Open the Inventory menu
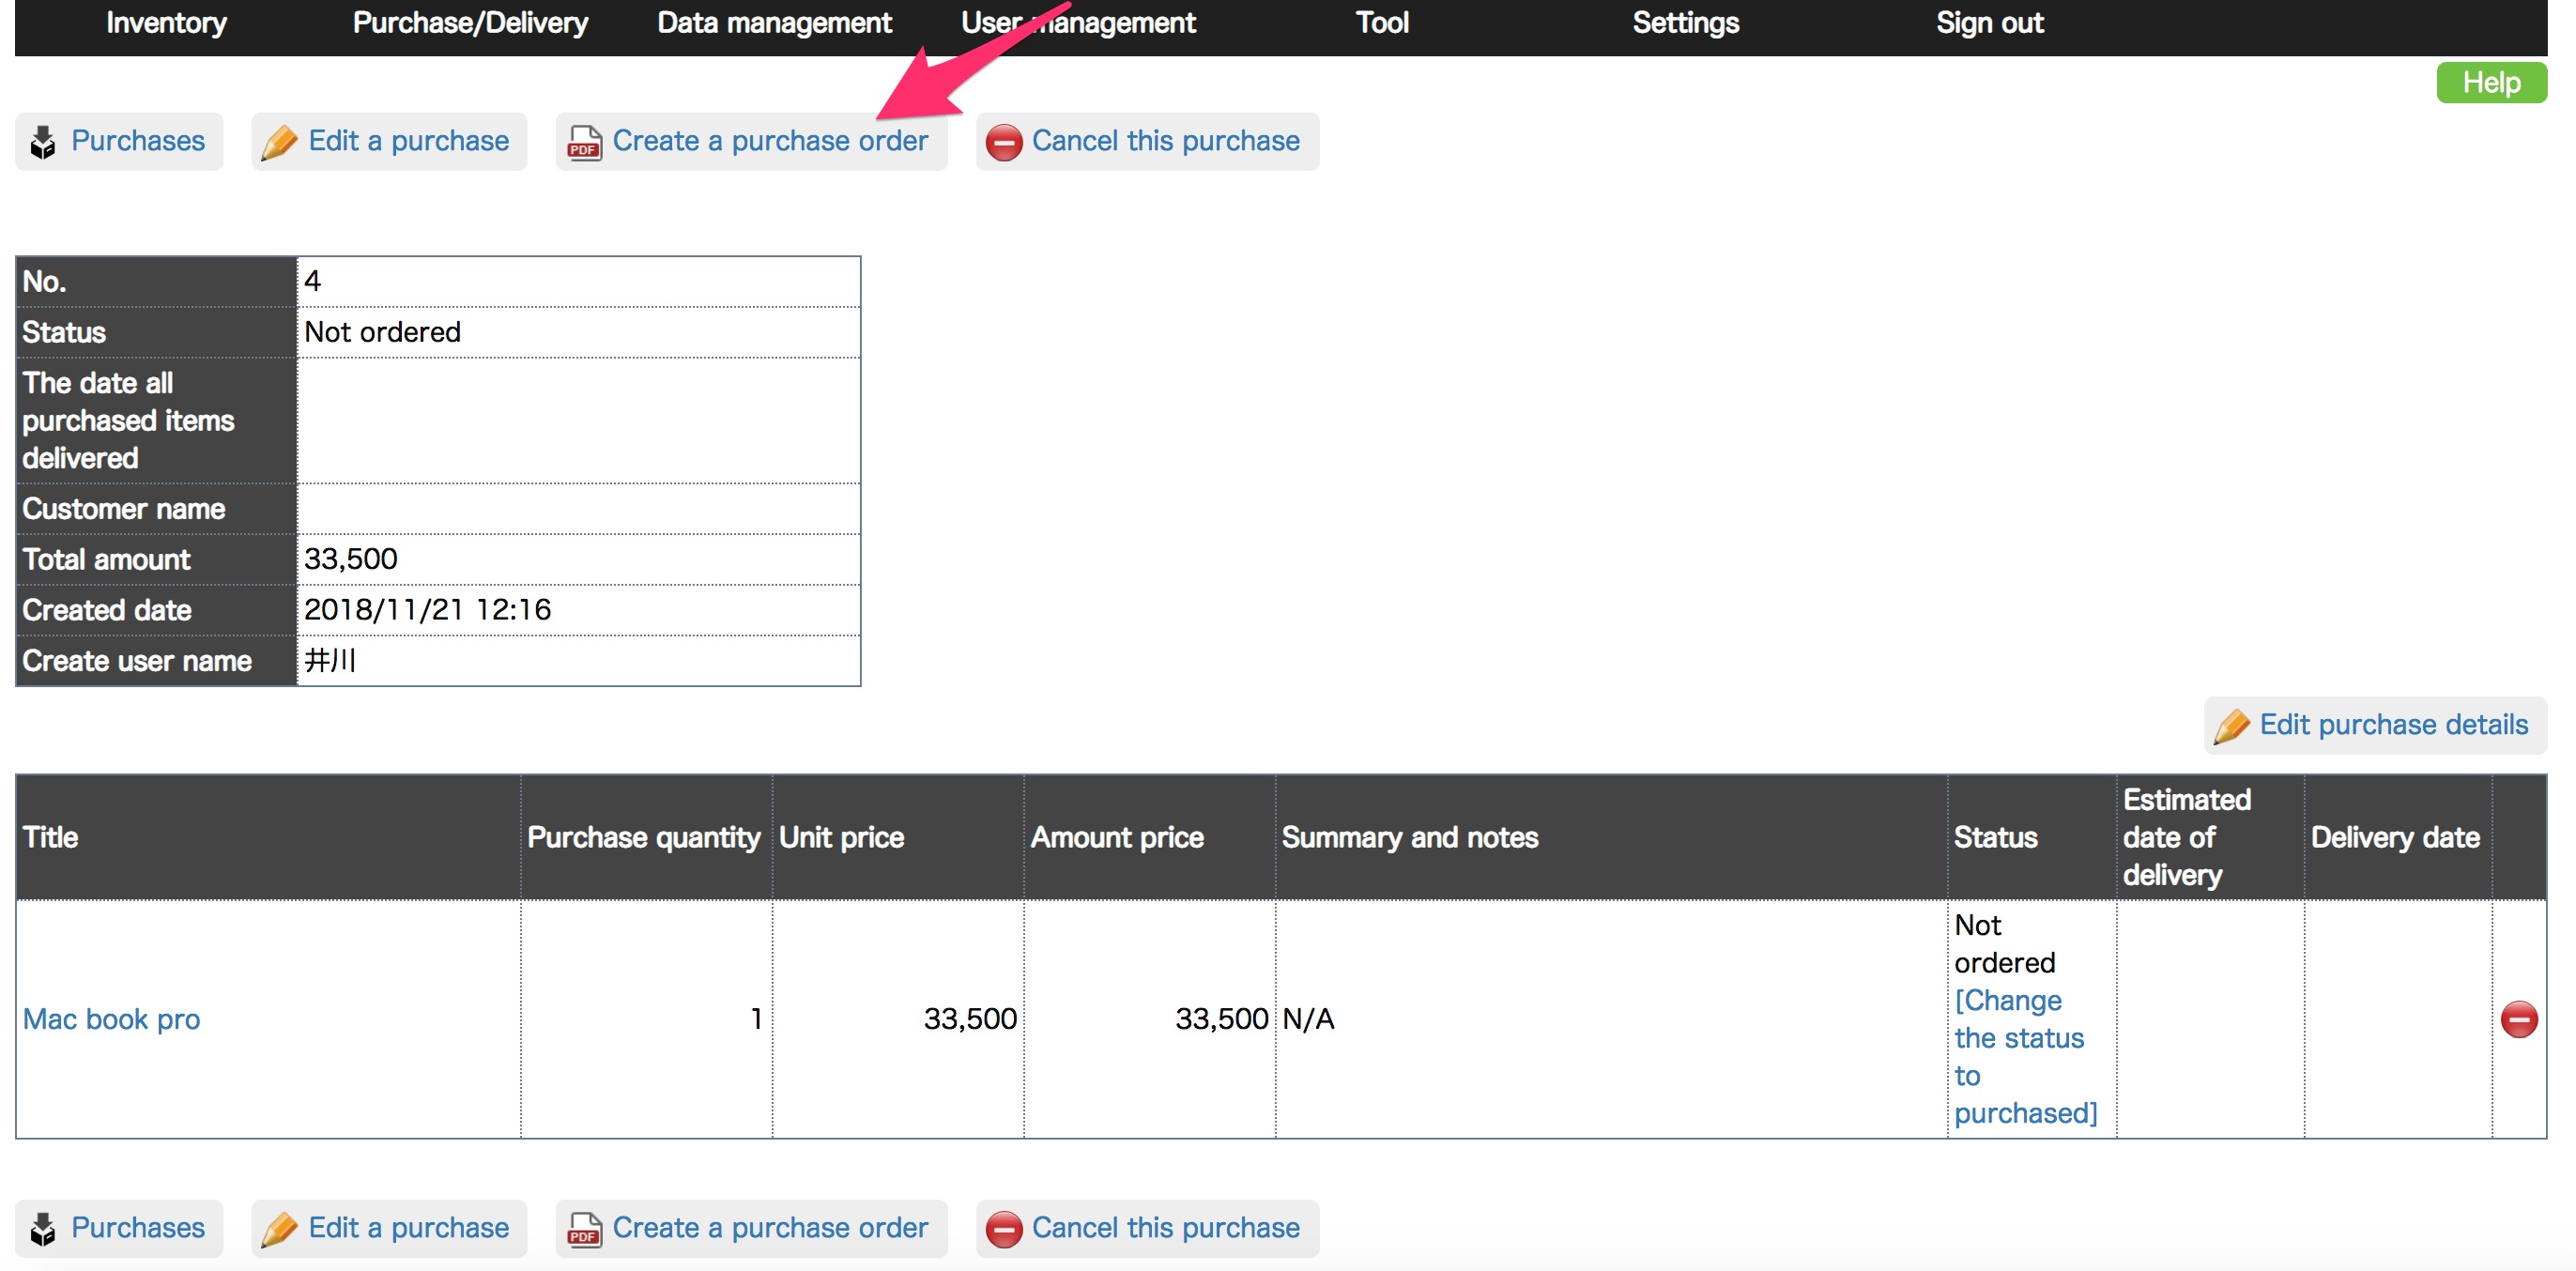The image size is (2576, 1271). point(167,23)
